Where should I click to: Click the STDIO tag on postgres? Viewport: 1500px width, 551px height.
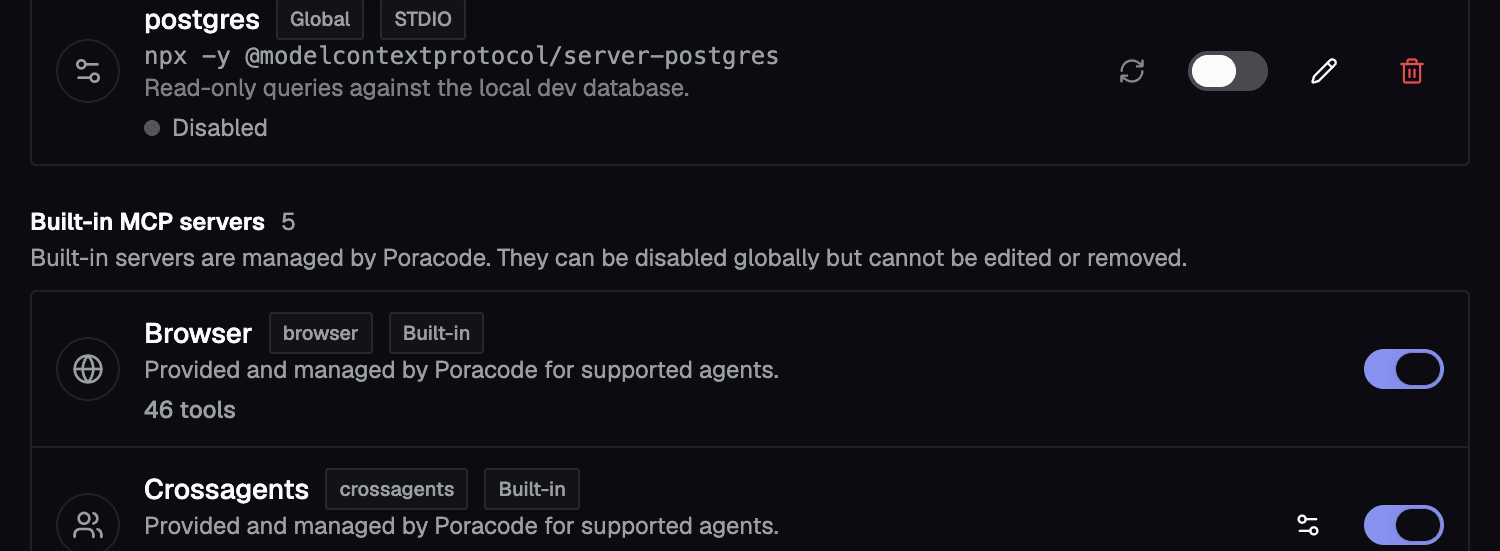(x=423, y=19)
